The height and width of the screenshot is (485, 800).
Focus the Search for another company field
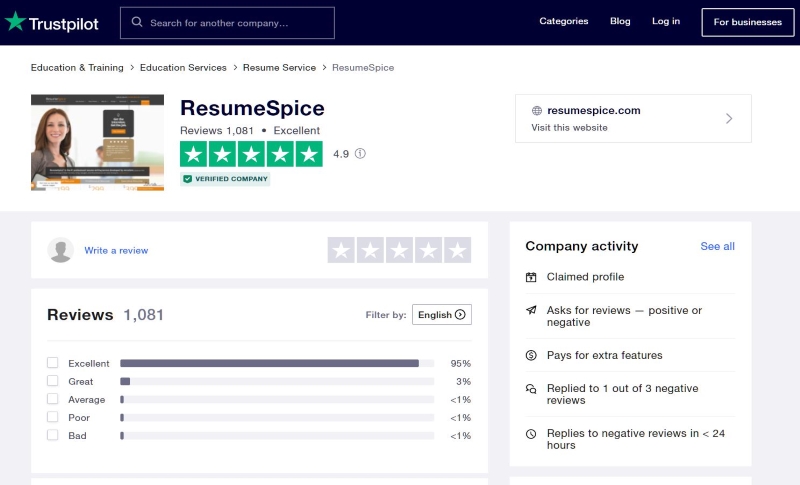click(228, 23)
